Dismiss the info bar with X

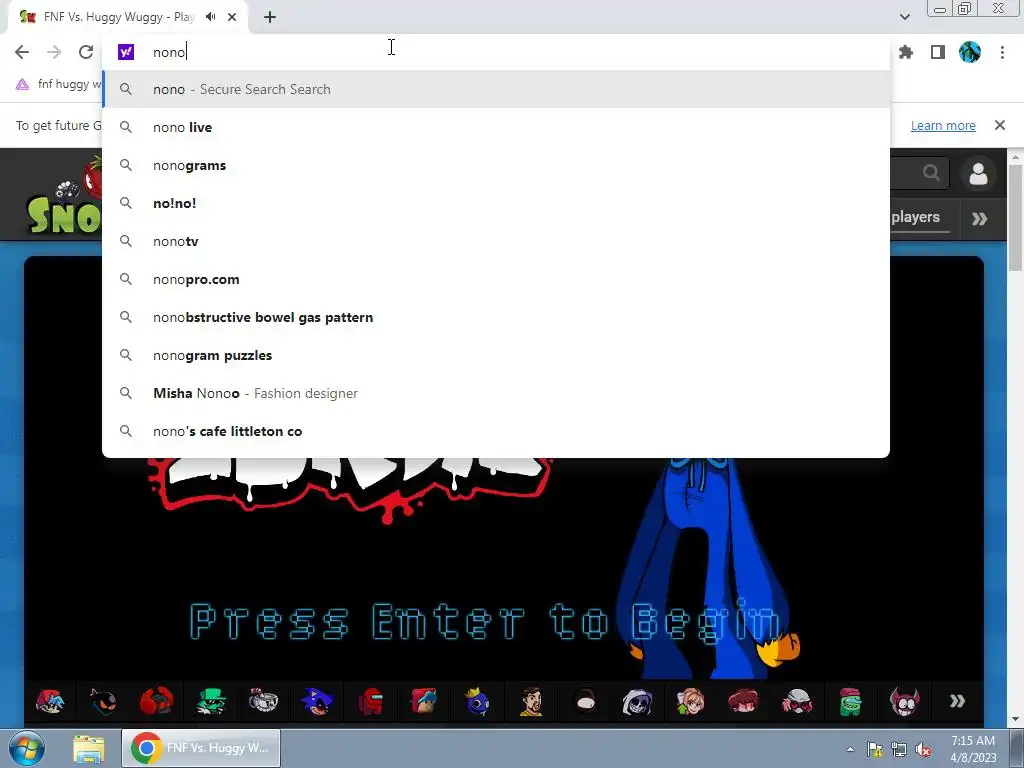[999, 125]
